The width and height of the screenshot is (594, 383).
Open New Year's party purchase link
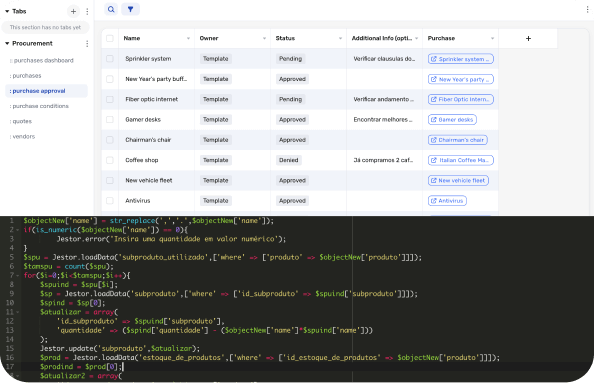pyautogui.click(x=461, y=79)
